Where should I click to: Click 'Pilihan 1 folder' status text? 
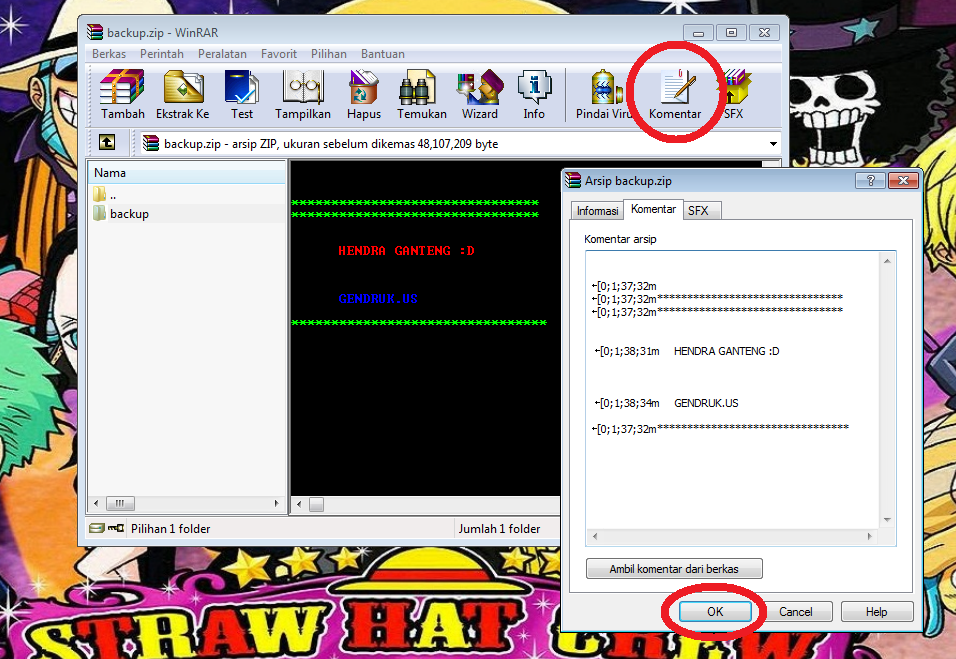170,529
